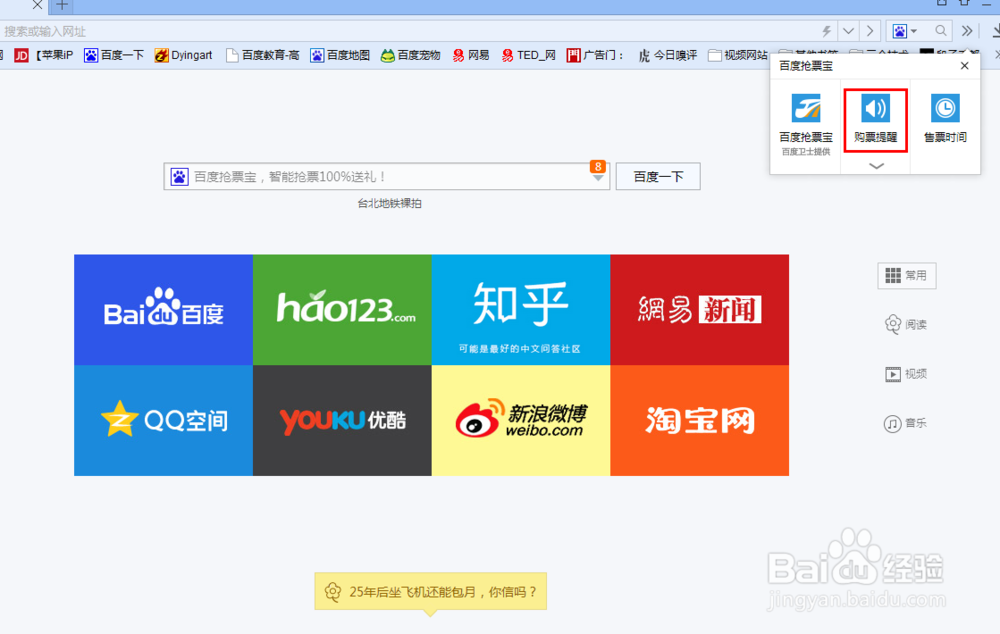Open the YOUKU 优酷 tile
Viewport: 1000px width, 634px height.
click(x=342, y=420)
